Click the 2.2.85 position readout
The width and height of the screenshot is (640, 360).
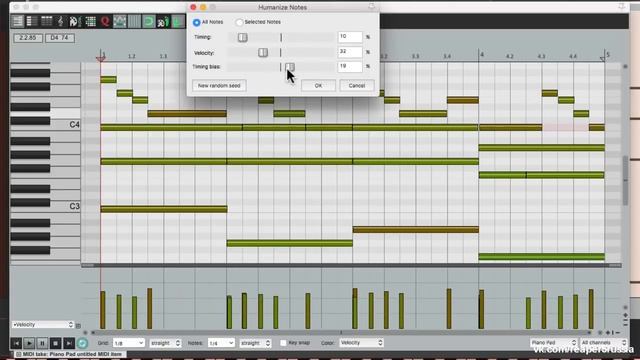pos(28,38)
